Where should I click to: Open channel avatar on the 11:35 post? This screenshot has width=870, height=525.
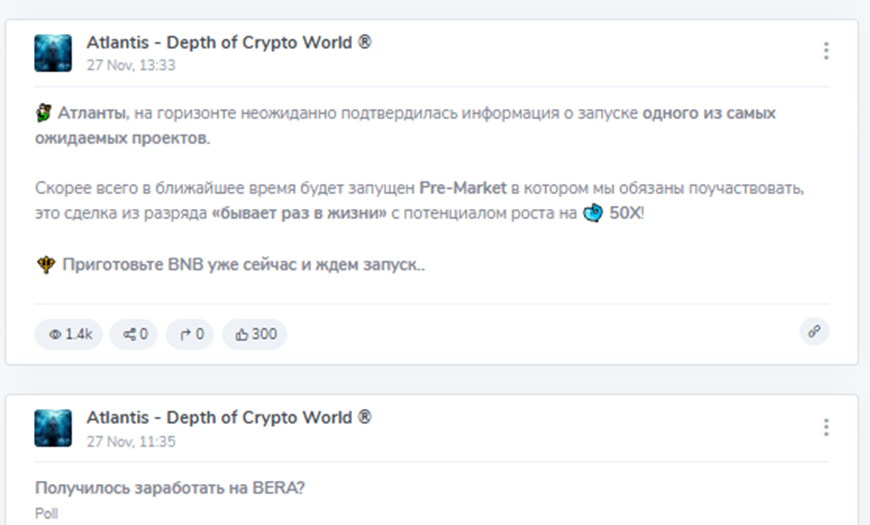pos(53,427)
